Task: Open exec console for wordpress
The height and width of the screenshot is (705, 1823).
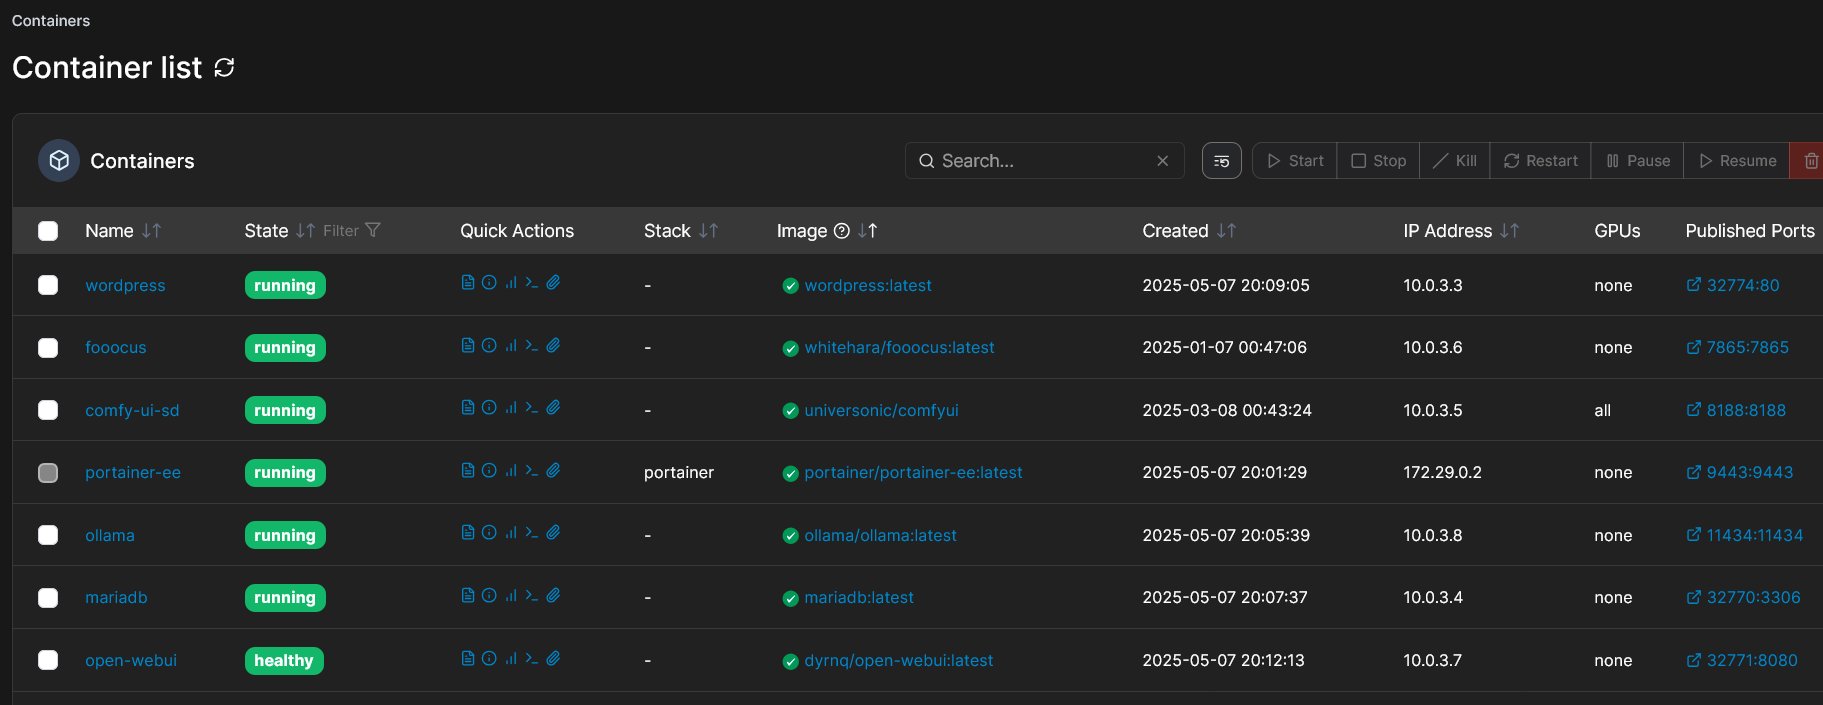Action: pos(532,283)
